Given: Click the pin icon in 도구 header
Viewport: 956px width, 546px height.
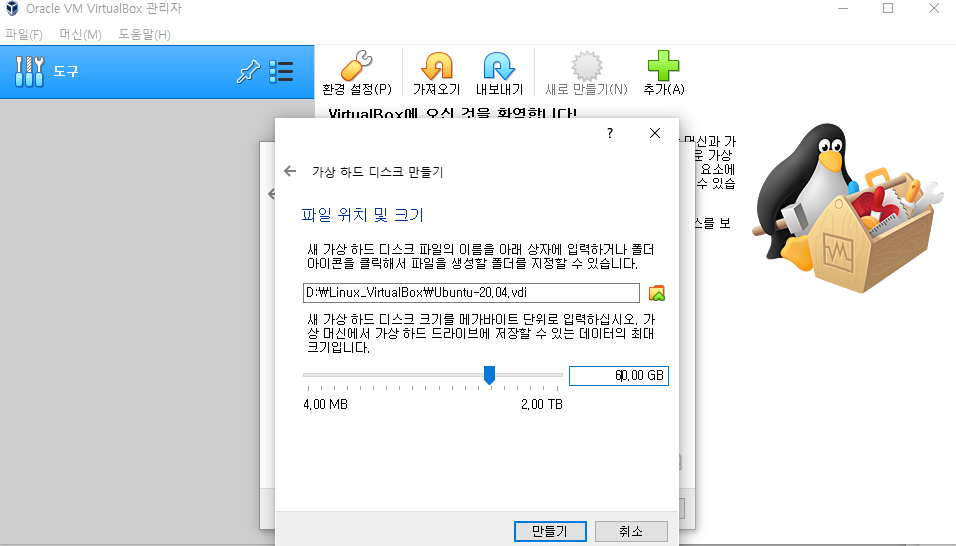Looking at the screenshot, I should point(248,72).
